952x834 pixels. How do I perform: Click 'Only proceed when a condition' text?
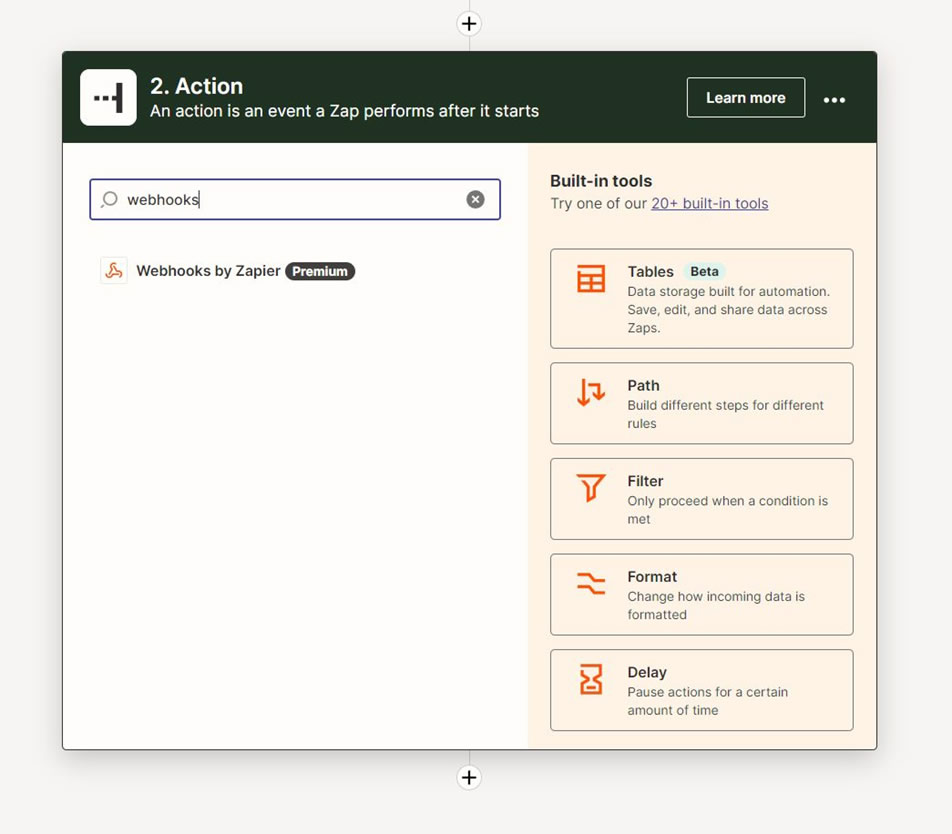click(727, 510)
